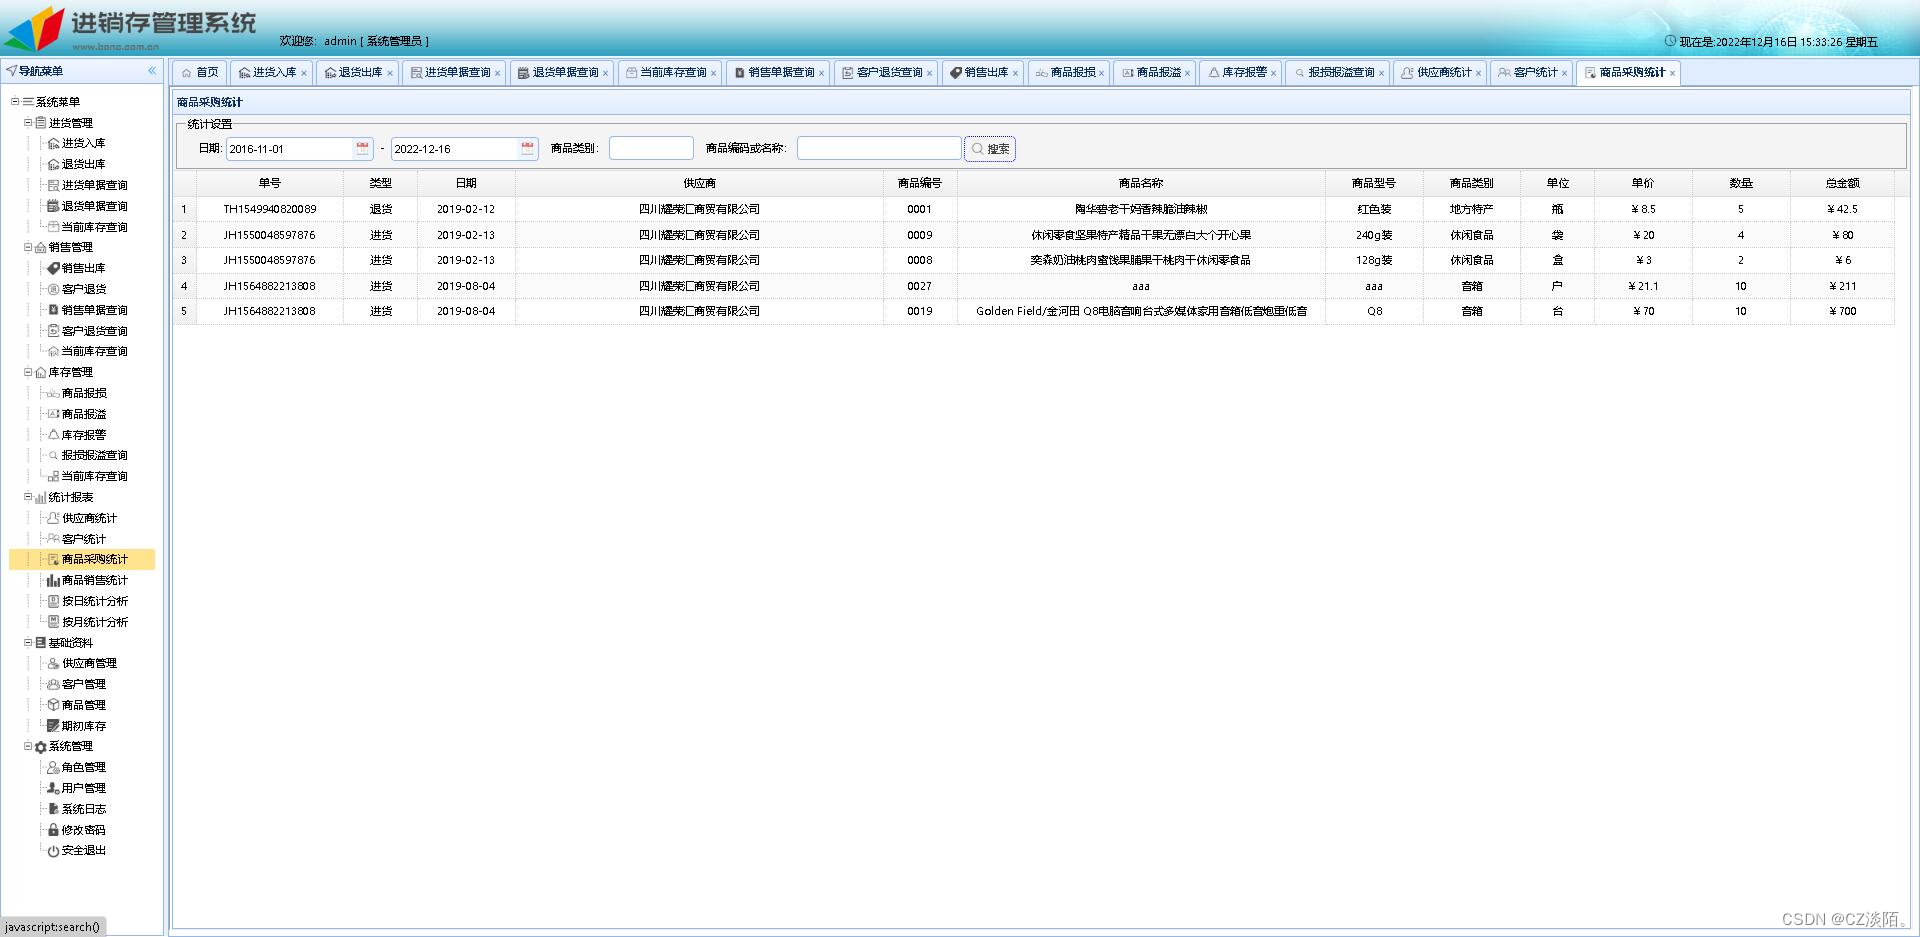
Task: Open 退货单据查询 icon in sidebar
Action: point(54,206)
